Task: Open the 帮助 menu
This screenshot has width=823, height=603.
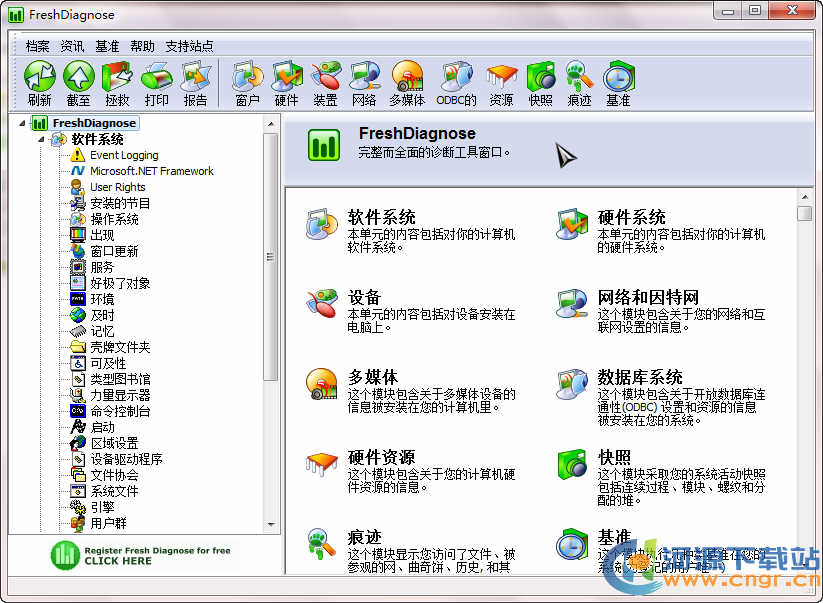Action: pyautogui.click(x=143, y=46)
